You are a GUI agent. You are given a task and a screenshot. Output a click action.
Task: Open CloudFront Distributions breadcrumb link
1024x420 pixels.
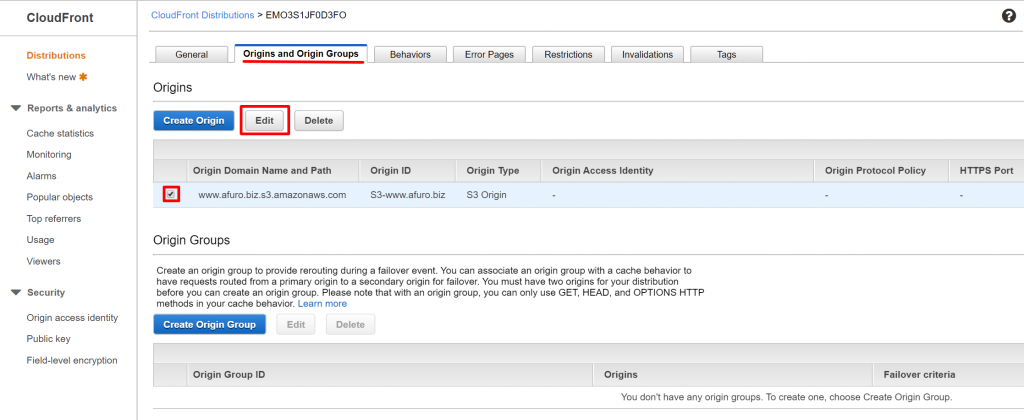point(202,14)
